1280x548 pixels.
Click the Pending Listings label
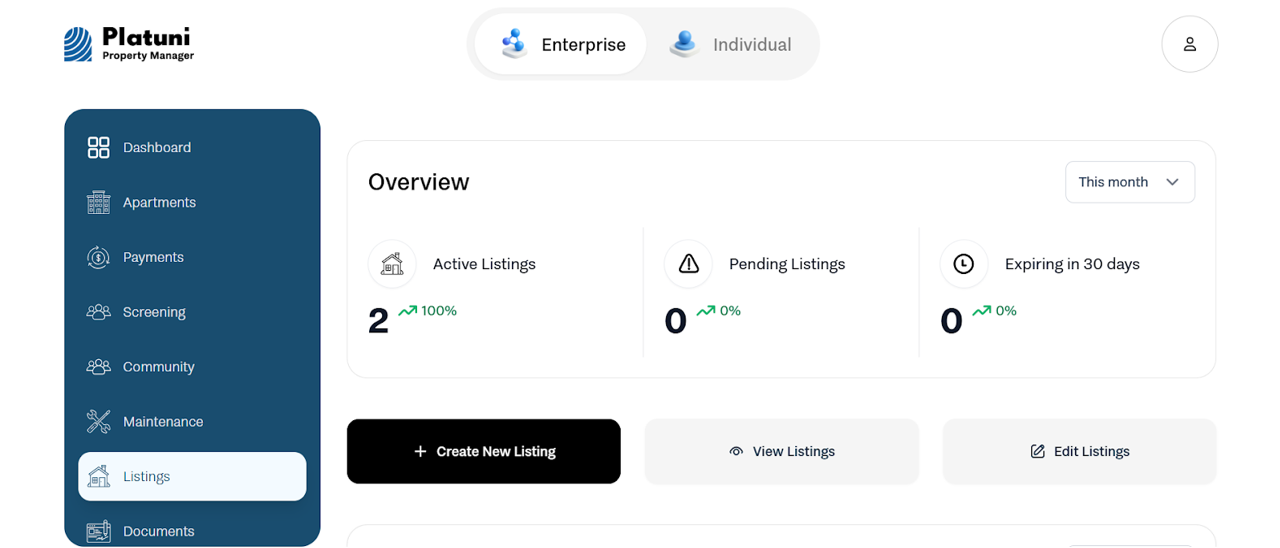point(787,264)
